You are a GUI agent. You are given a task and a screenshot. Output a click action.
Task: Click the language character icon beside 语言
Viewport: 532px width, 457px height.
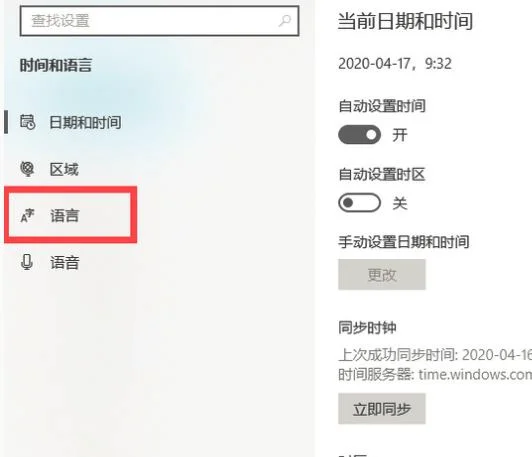pos(27,215)
